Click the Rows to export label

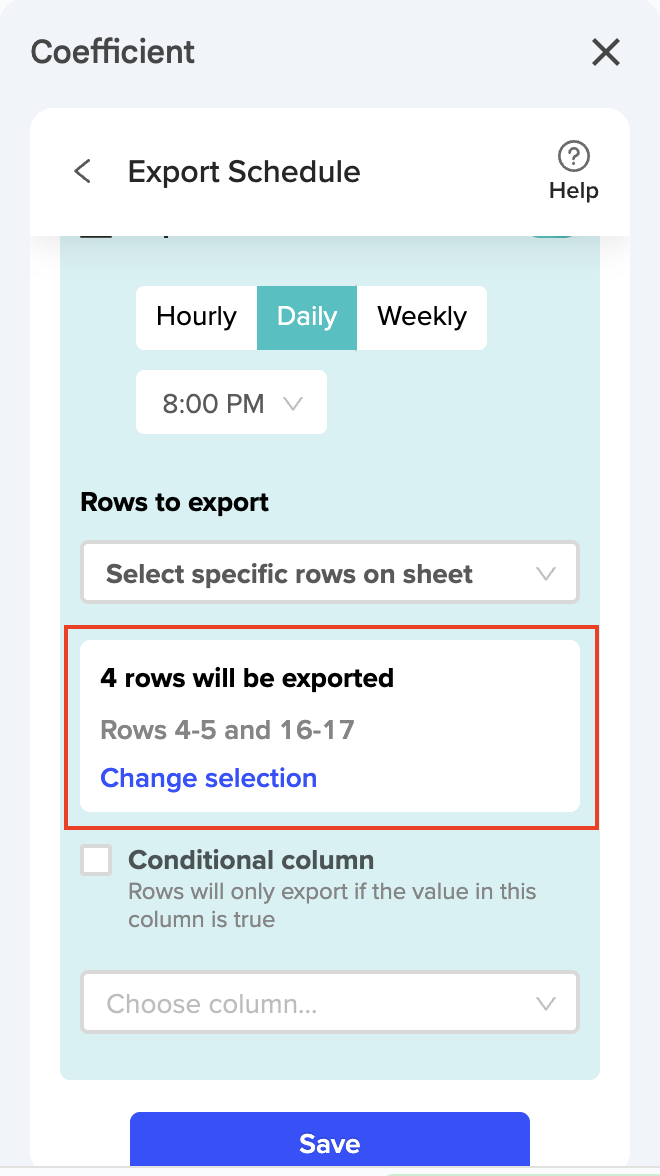[174, 502]
